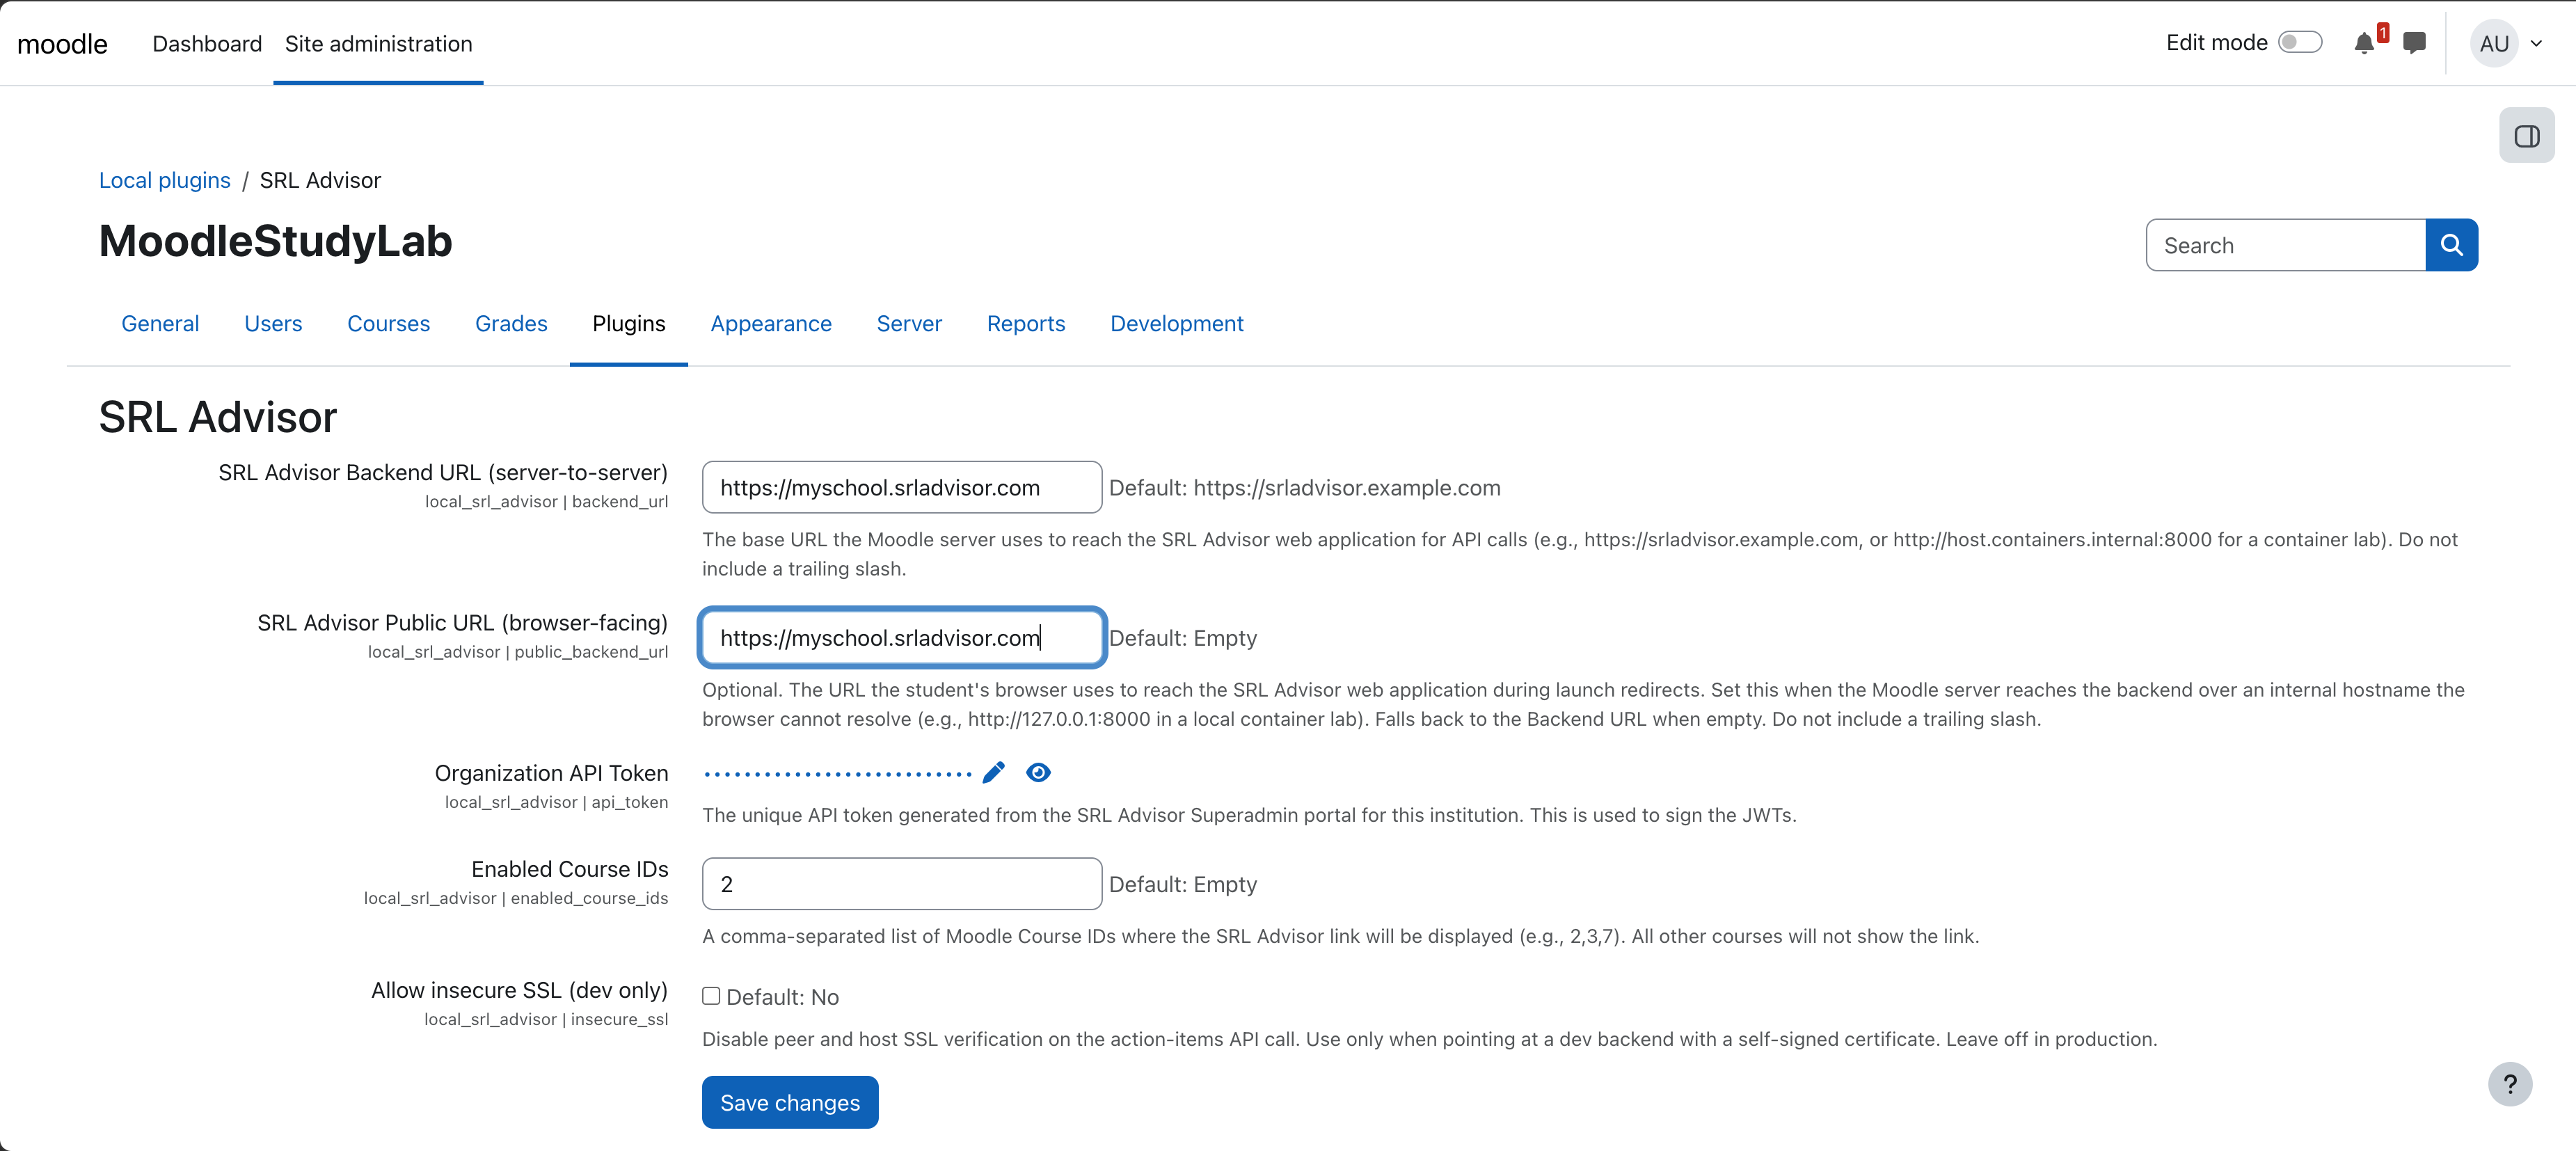Click the 'SRL Advisor' breadcrumb text
This screenshot has height=1151, width=2576.
pyautogui.click(x=320, y=181)
